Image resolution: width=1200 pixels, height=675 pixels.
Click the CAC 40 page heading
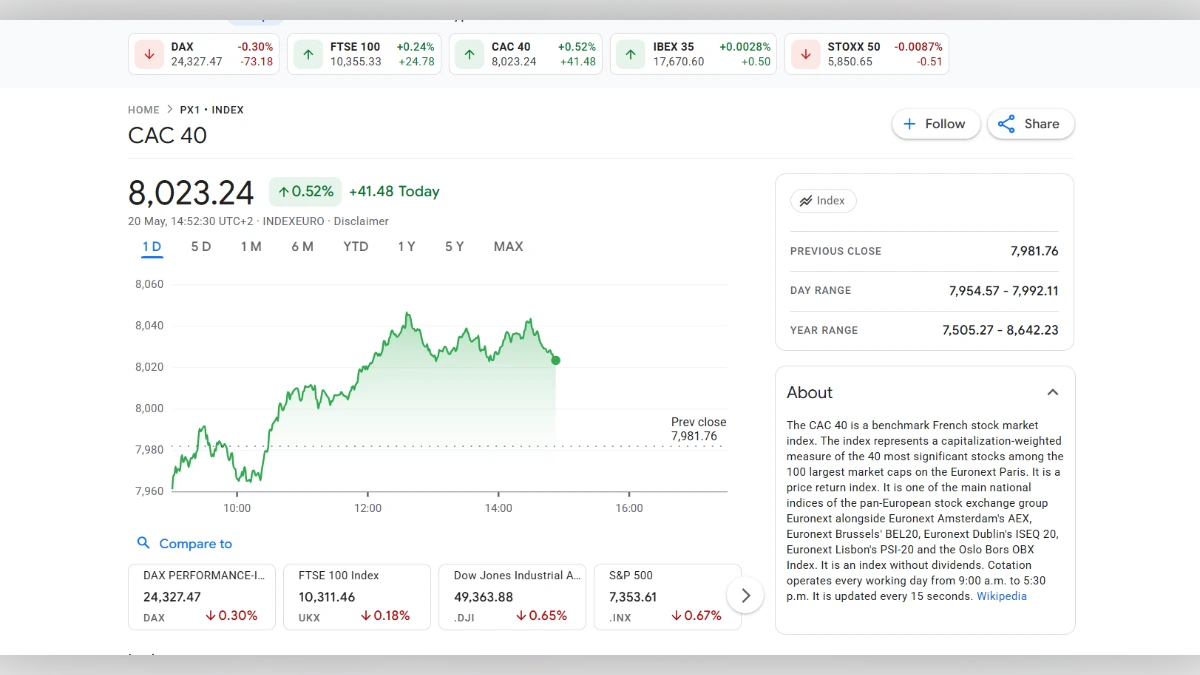pos(167,136)
